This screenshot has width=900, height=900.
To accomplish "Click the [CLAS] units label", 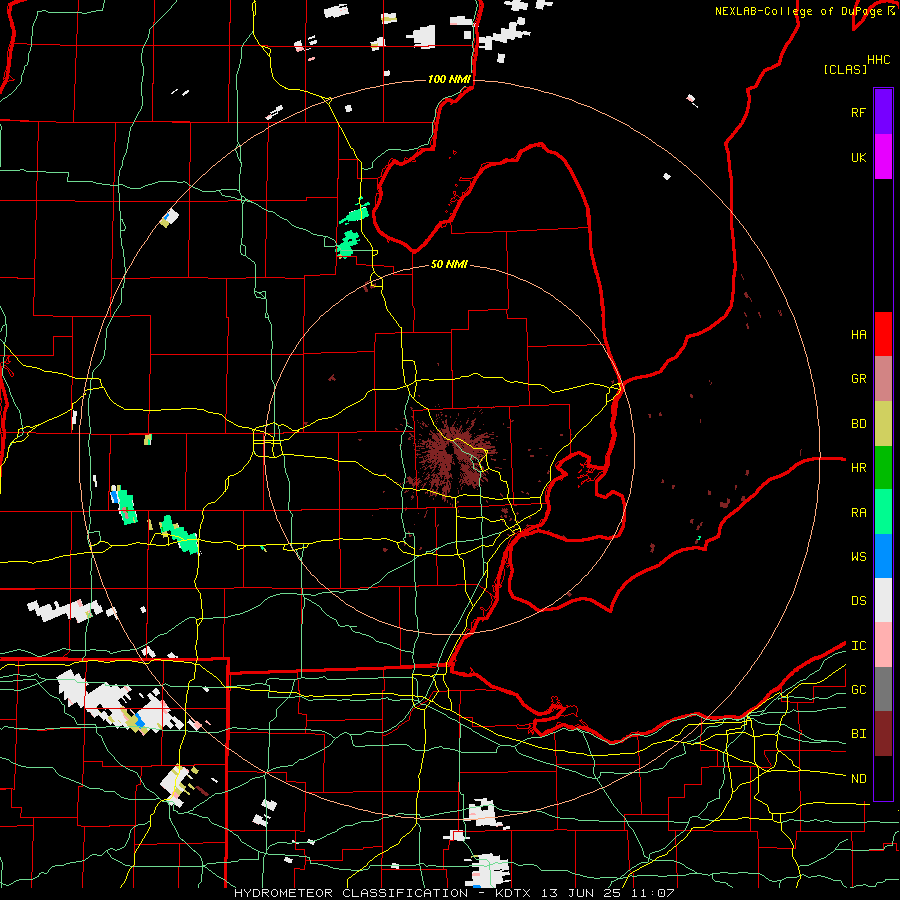I will [845, 70].
